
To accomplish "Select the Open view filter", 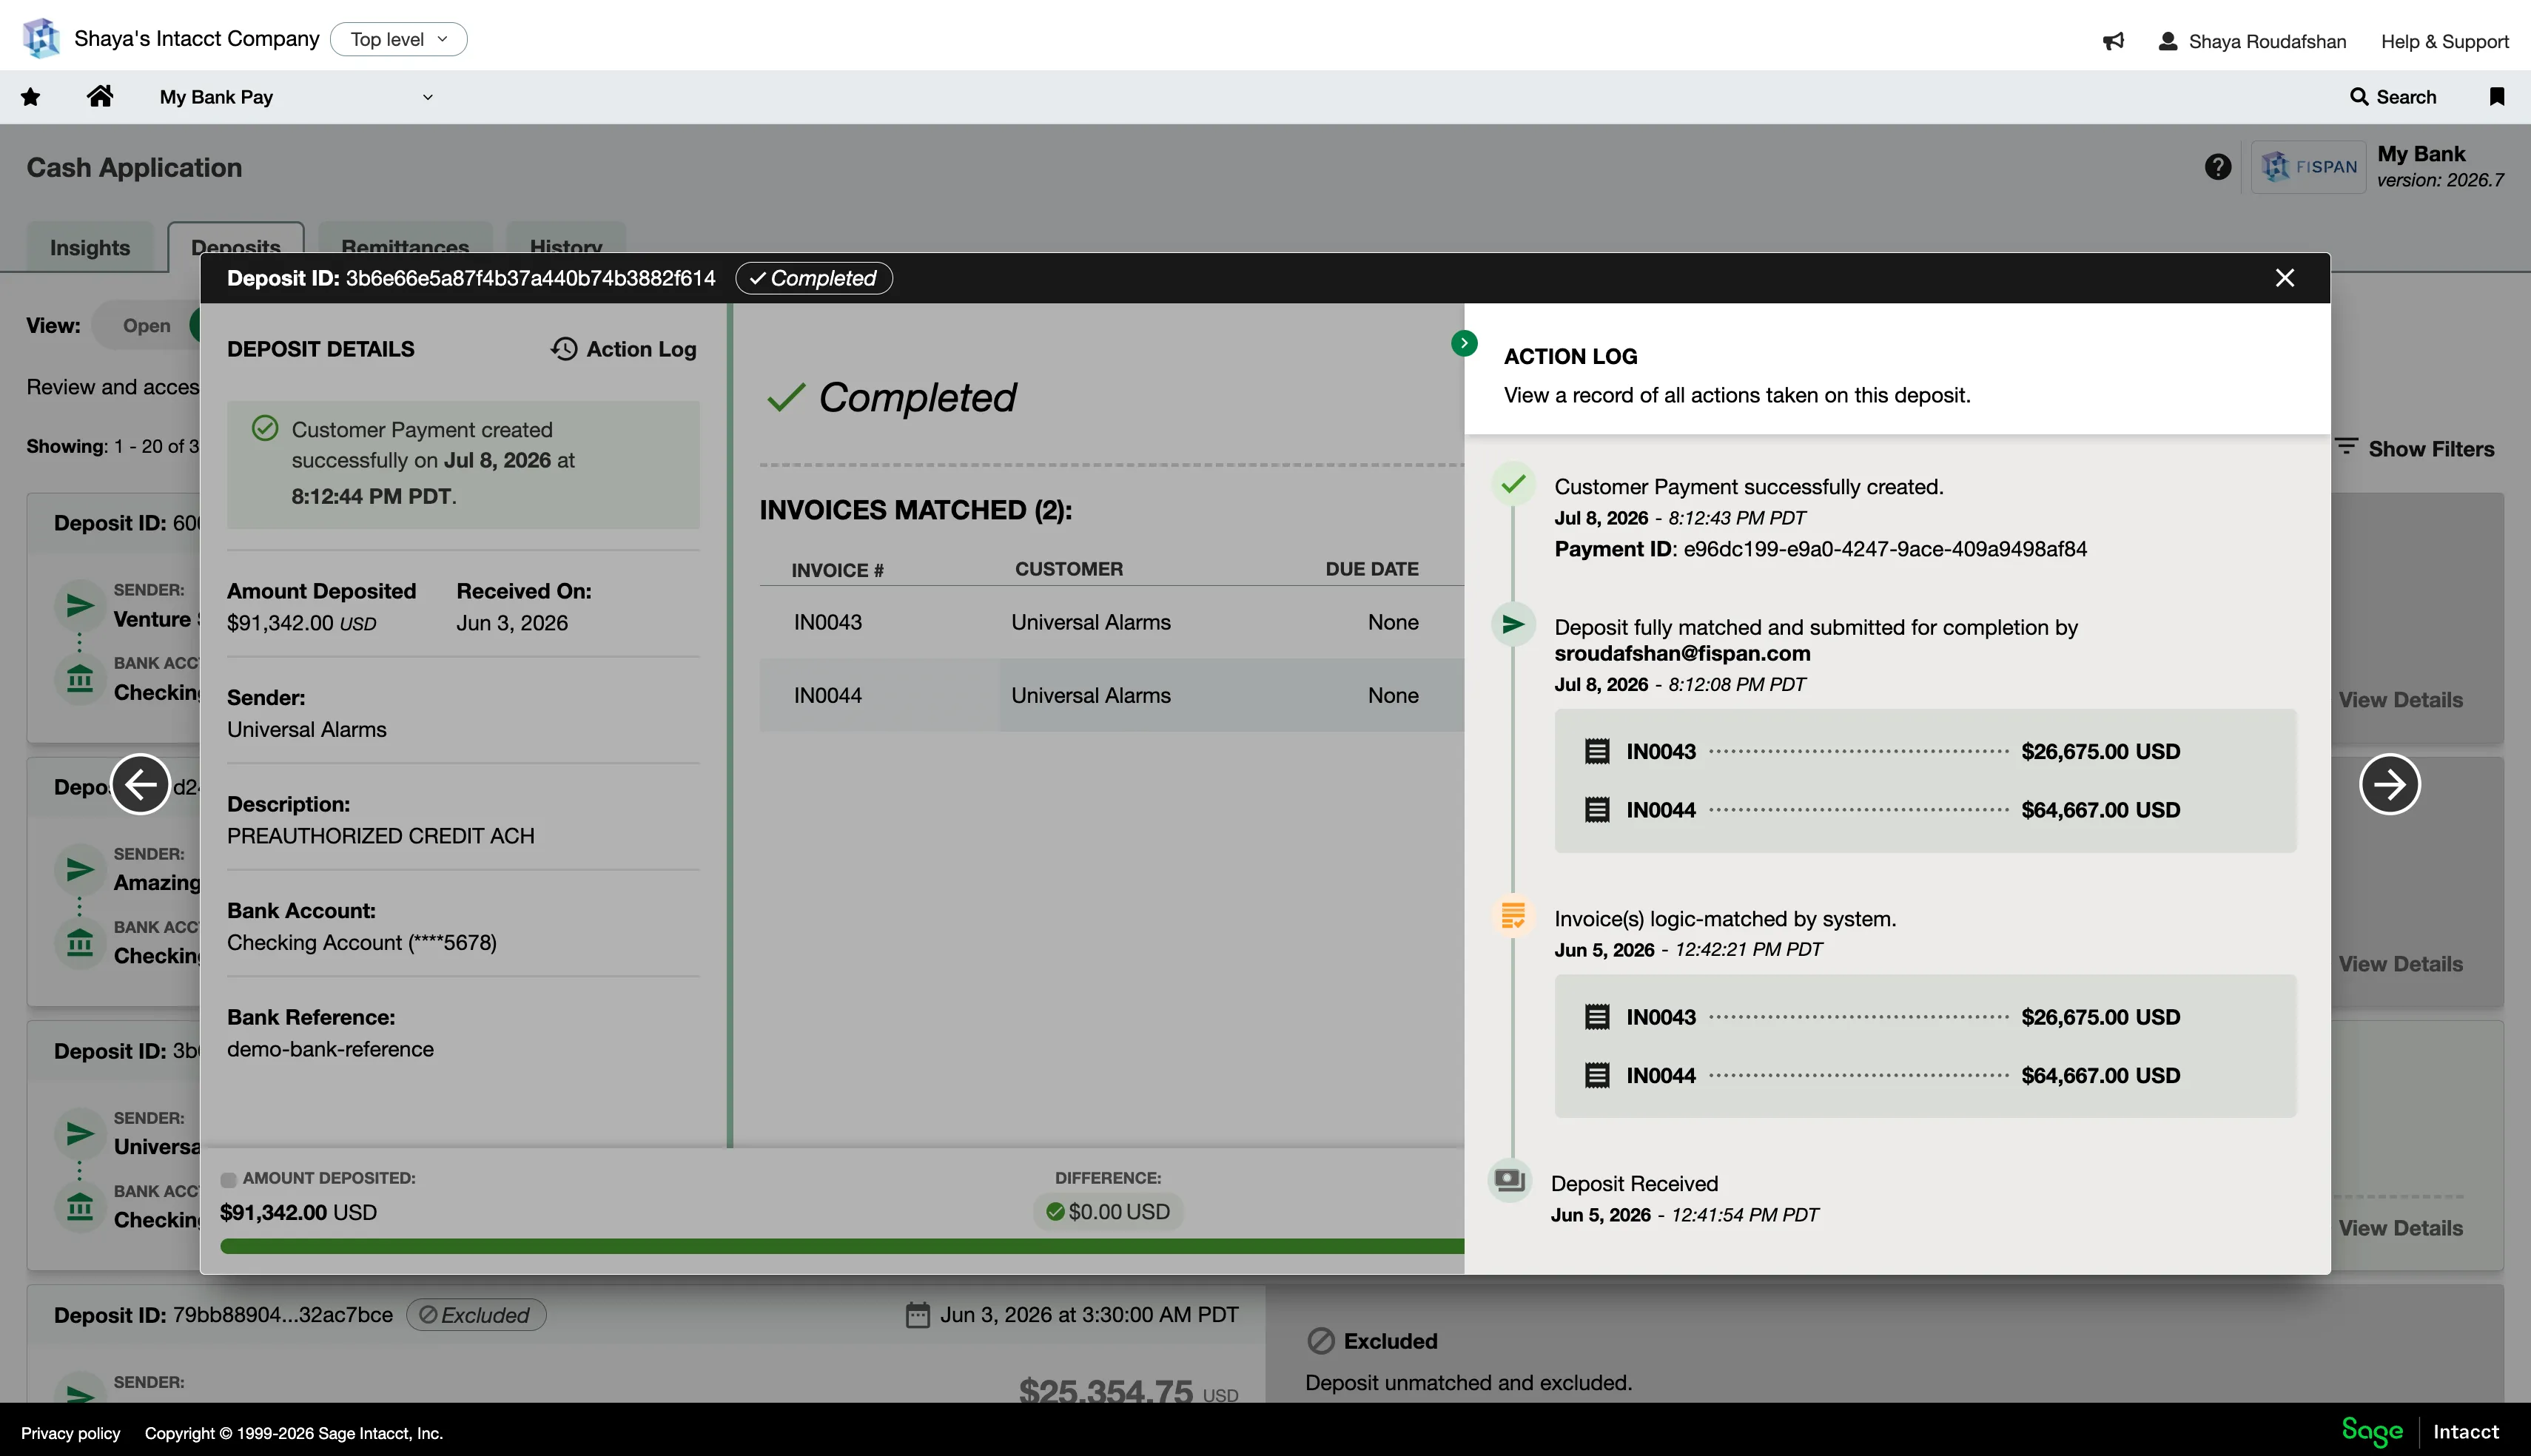I will coord(146,326).
